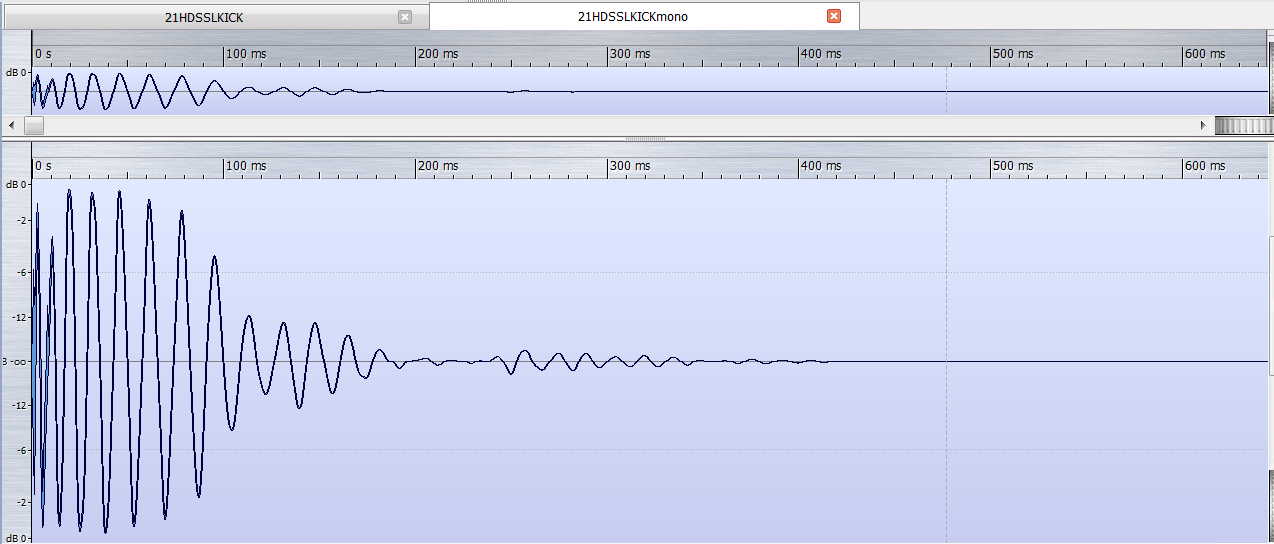Click the overview scrollbar left arrow

tap(11, 126)
